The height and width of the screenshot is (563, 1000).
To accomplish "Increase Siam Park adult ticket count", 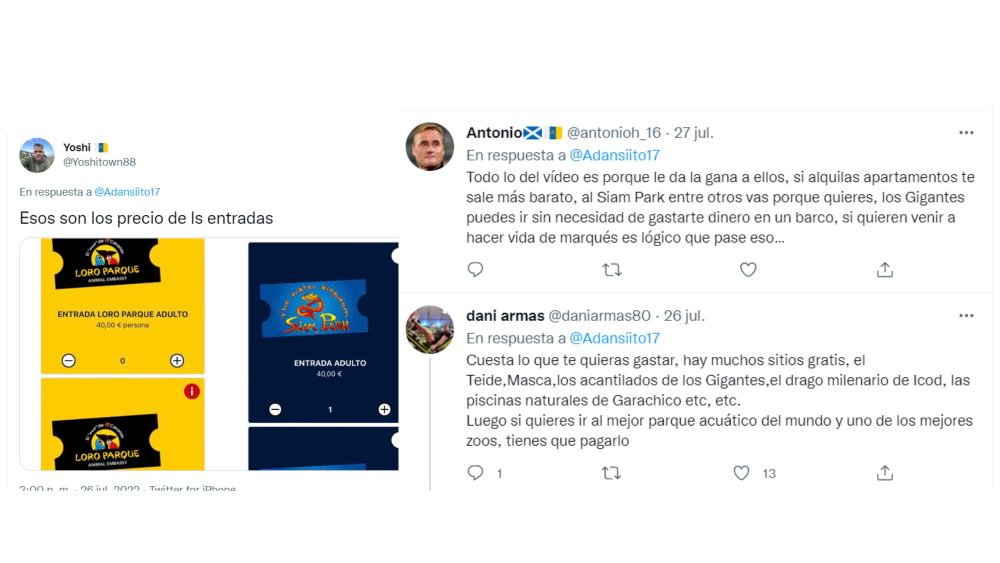I will (384, 409).
